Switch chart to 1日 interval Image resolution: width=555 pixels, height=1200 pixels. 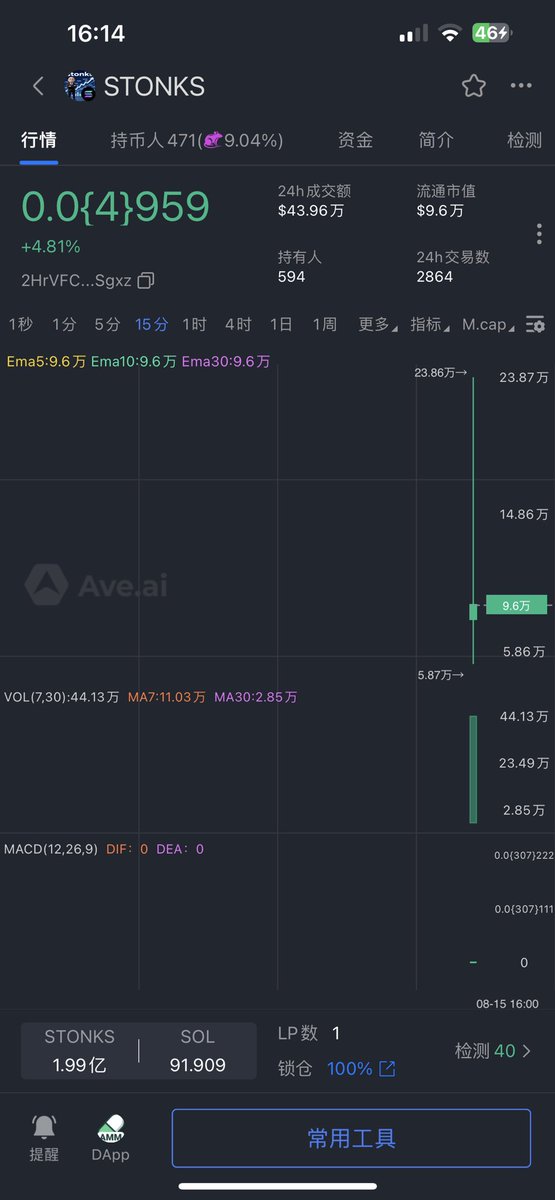coord(281,325)
